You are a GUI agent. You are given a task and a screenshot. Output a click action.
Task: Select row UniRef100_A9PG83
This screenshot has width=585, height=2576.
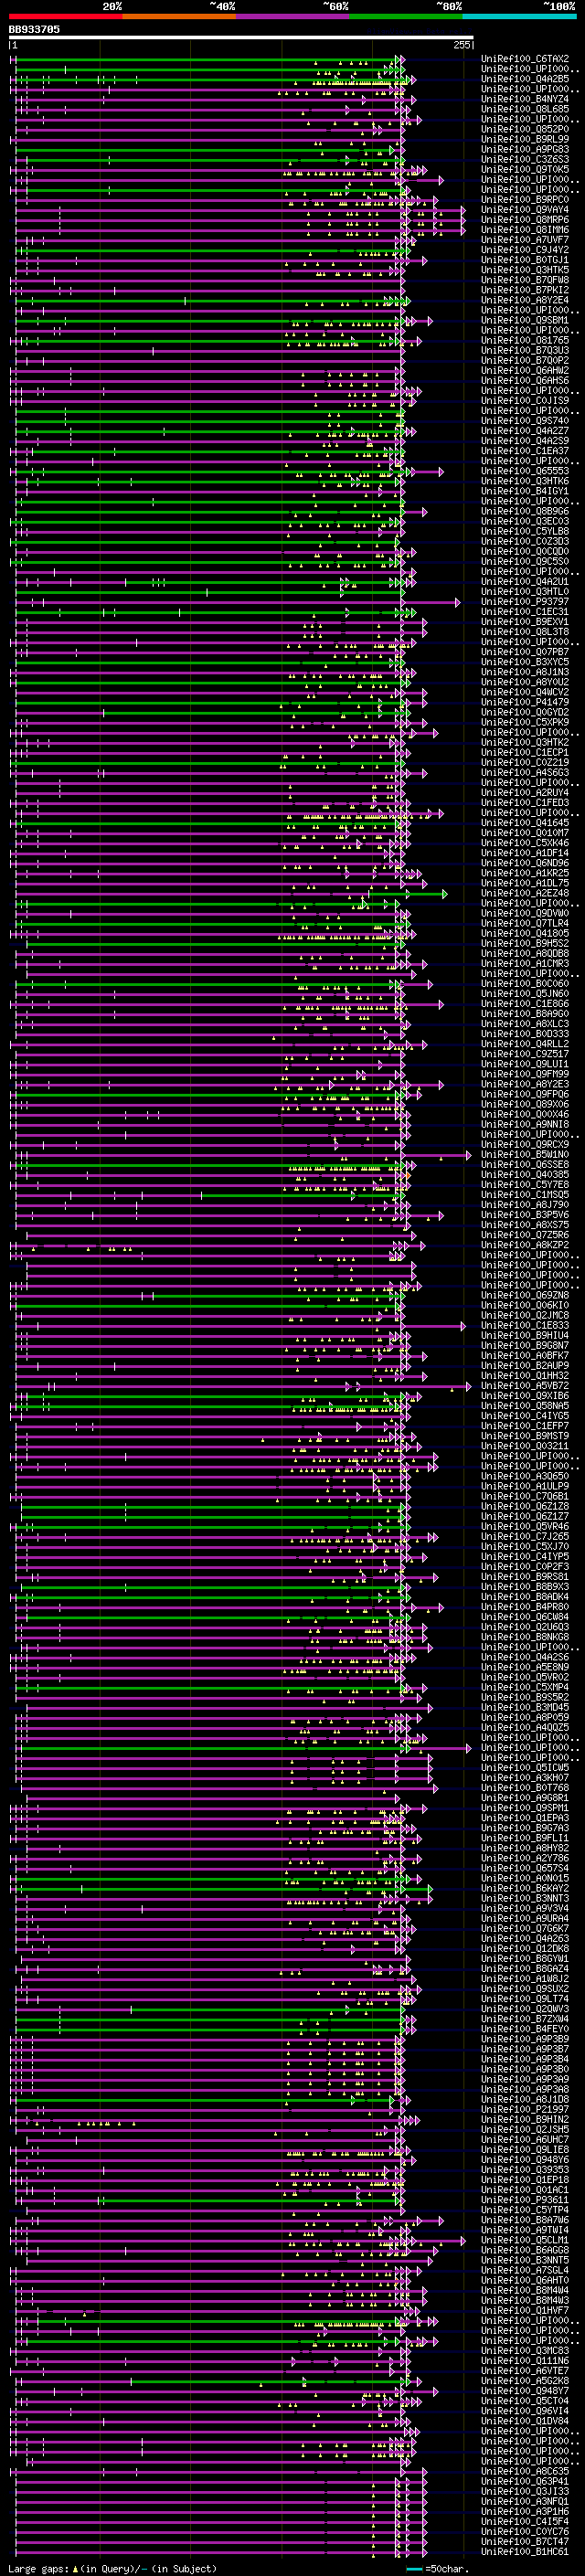point(525,149)
